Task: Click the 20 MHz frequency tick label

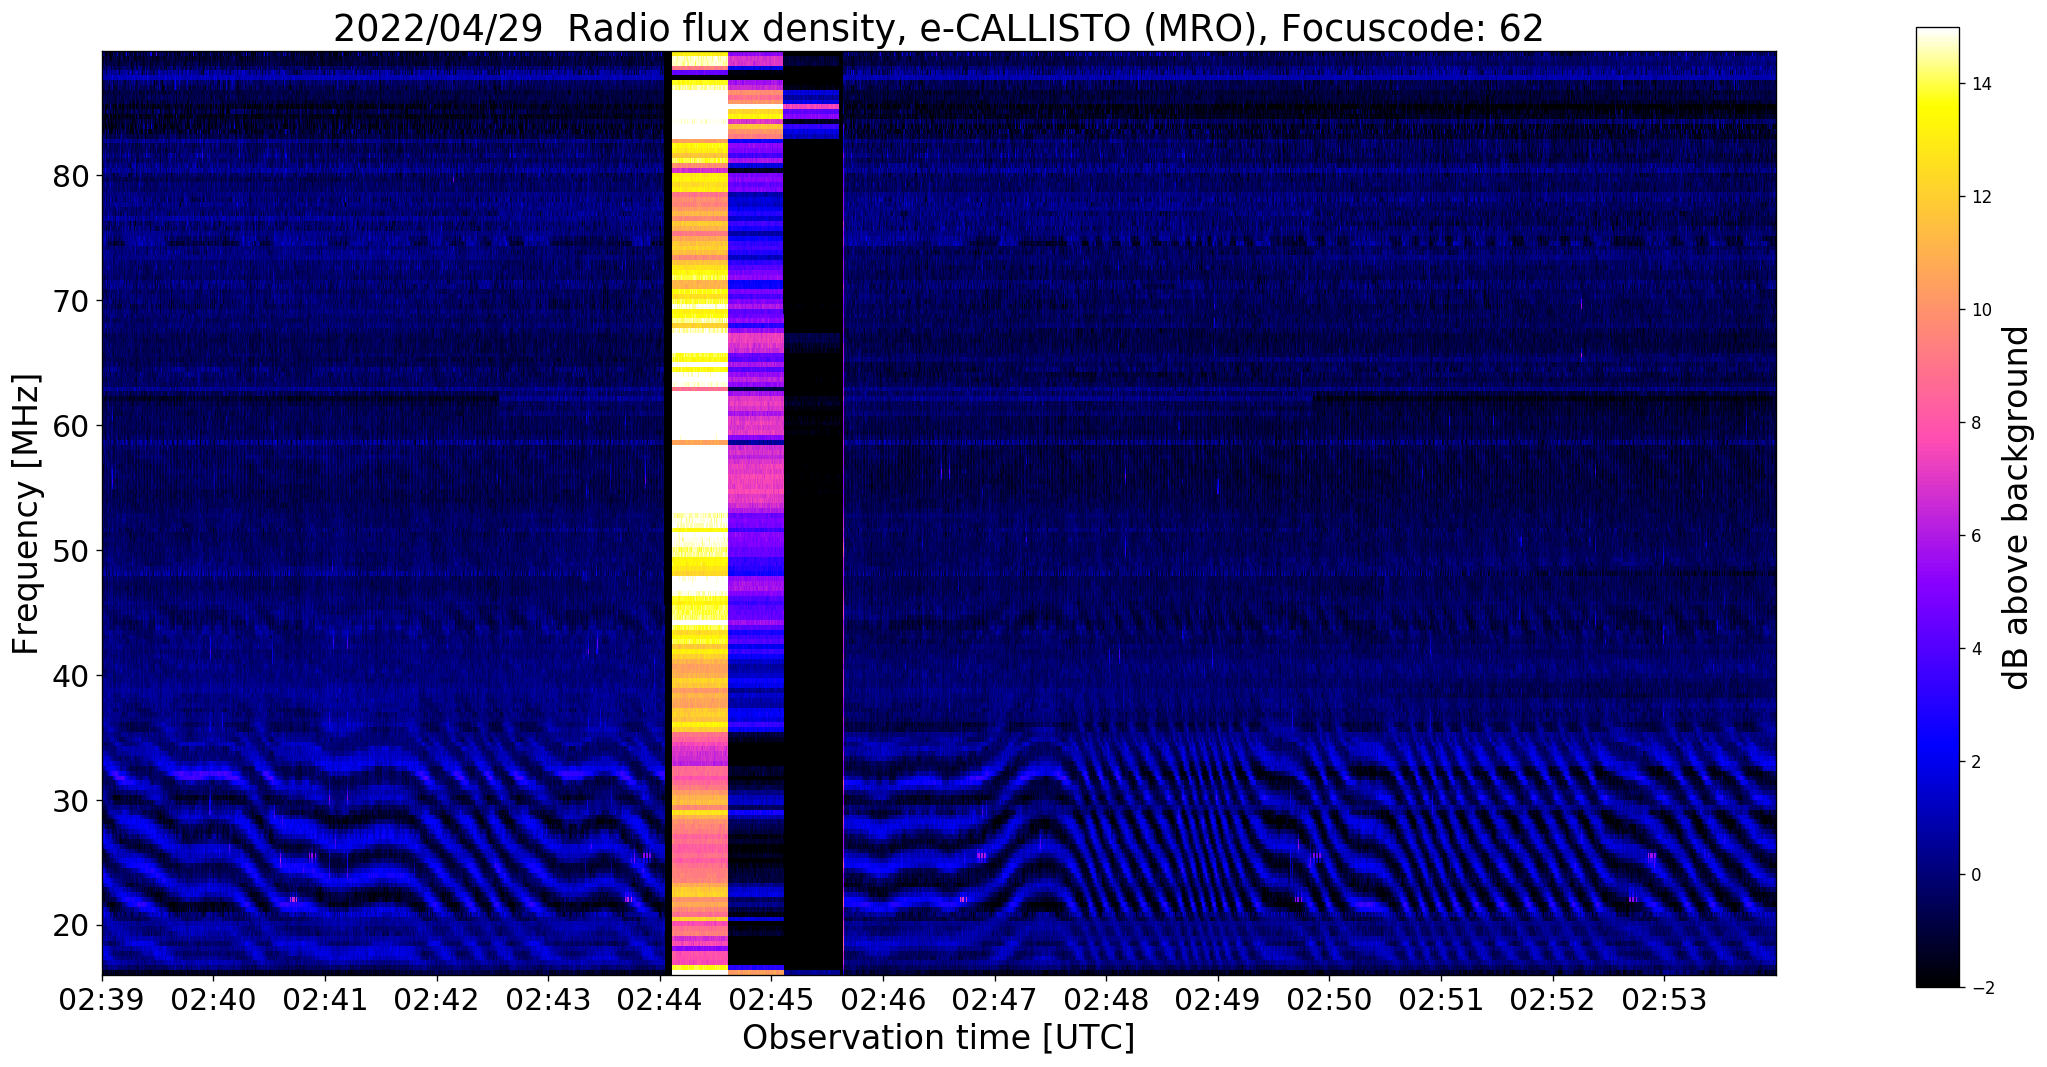Action: pyautogui.click(x=70, y=925)
